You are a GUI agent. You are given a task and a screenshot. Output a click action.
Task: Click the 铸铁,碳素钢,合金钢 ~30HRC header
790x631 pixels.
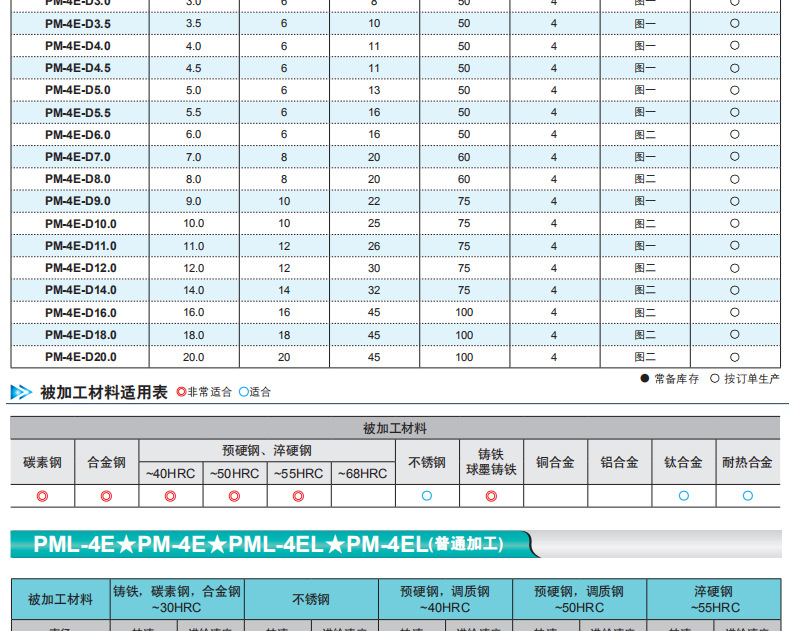177,599
